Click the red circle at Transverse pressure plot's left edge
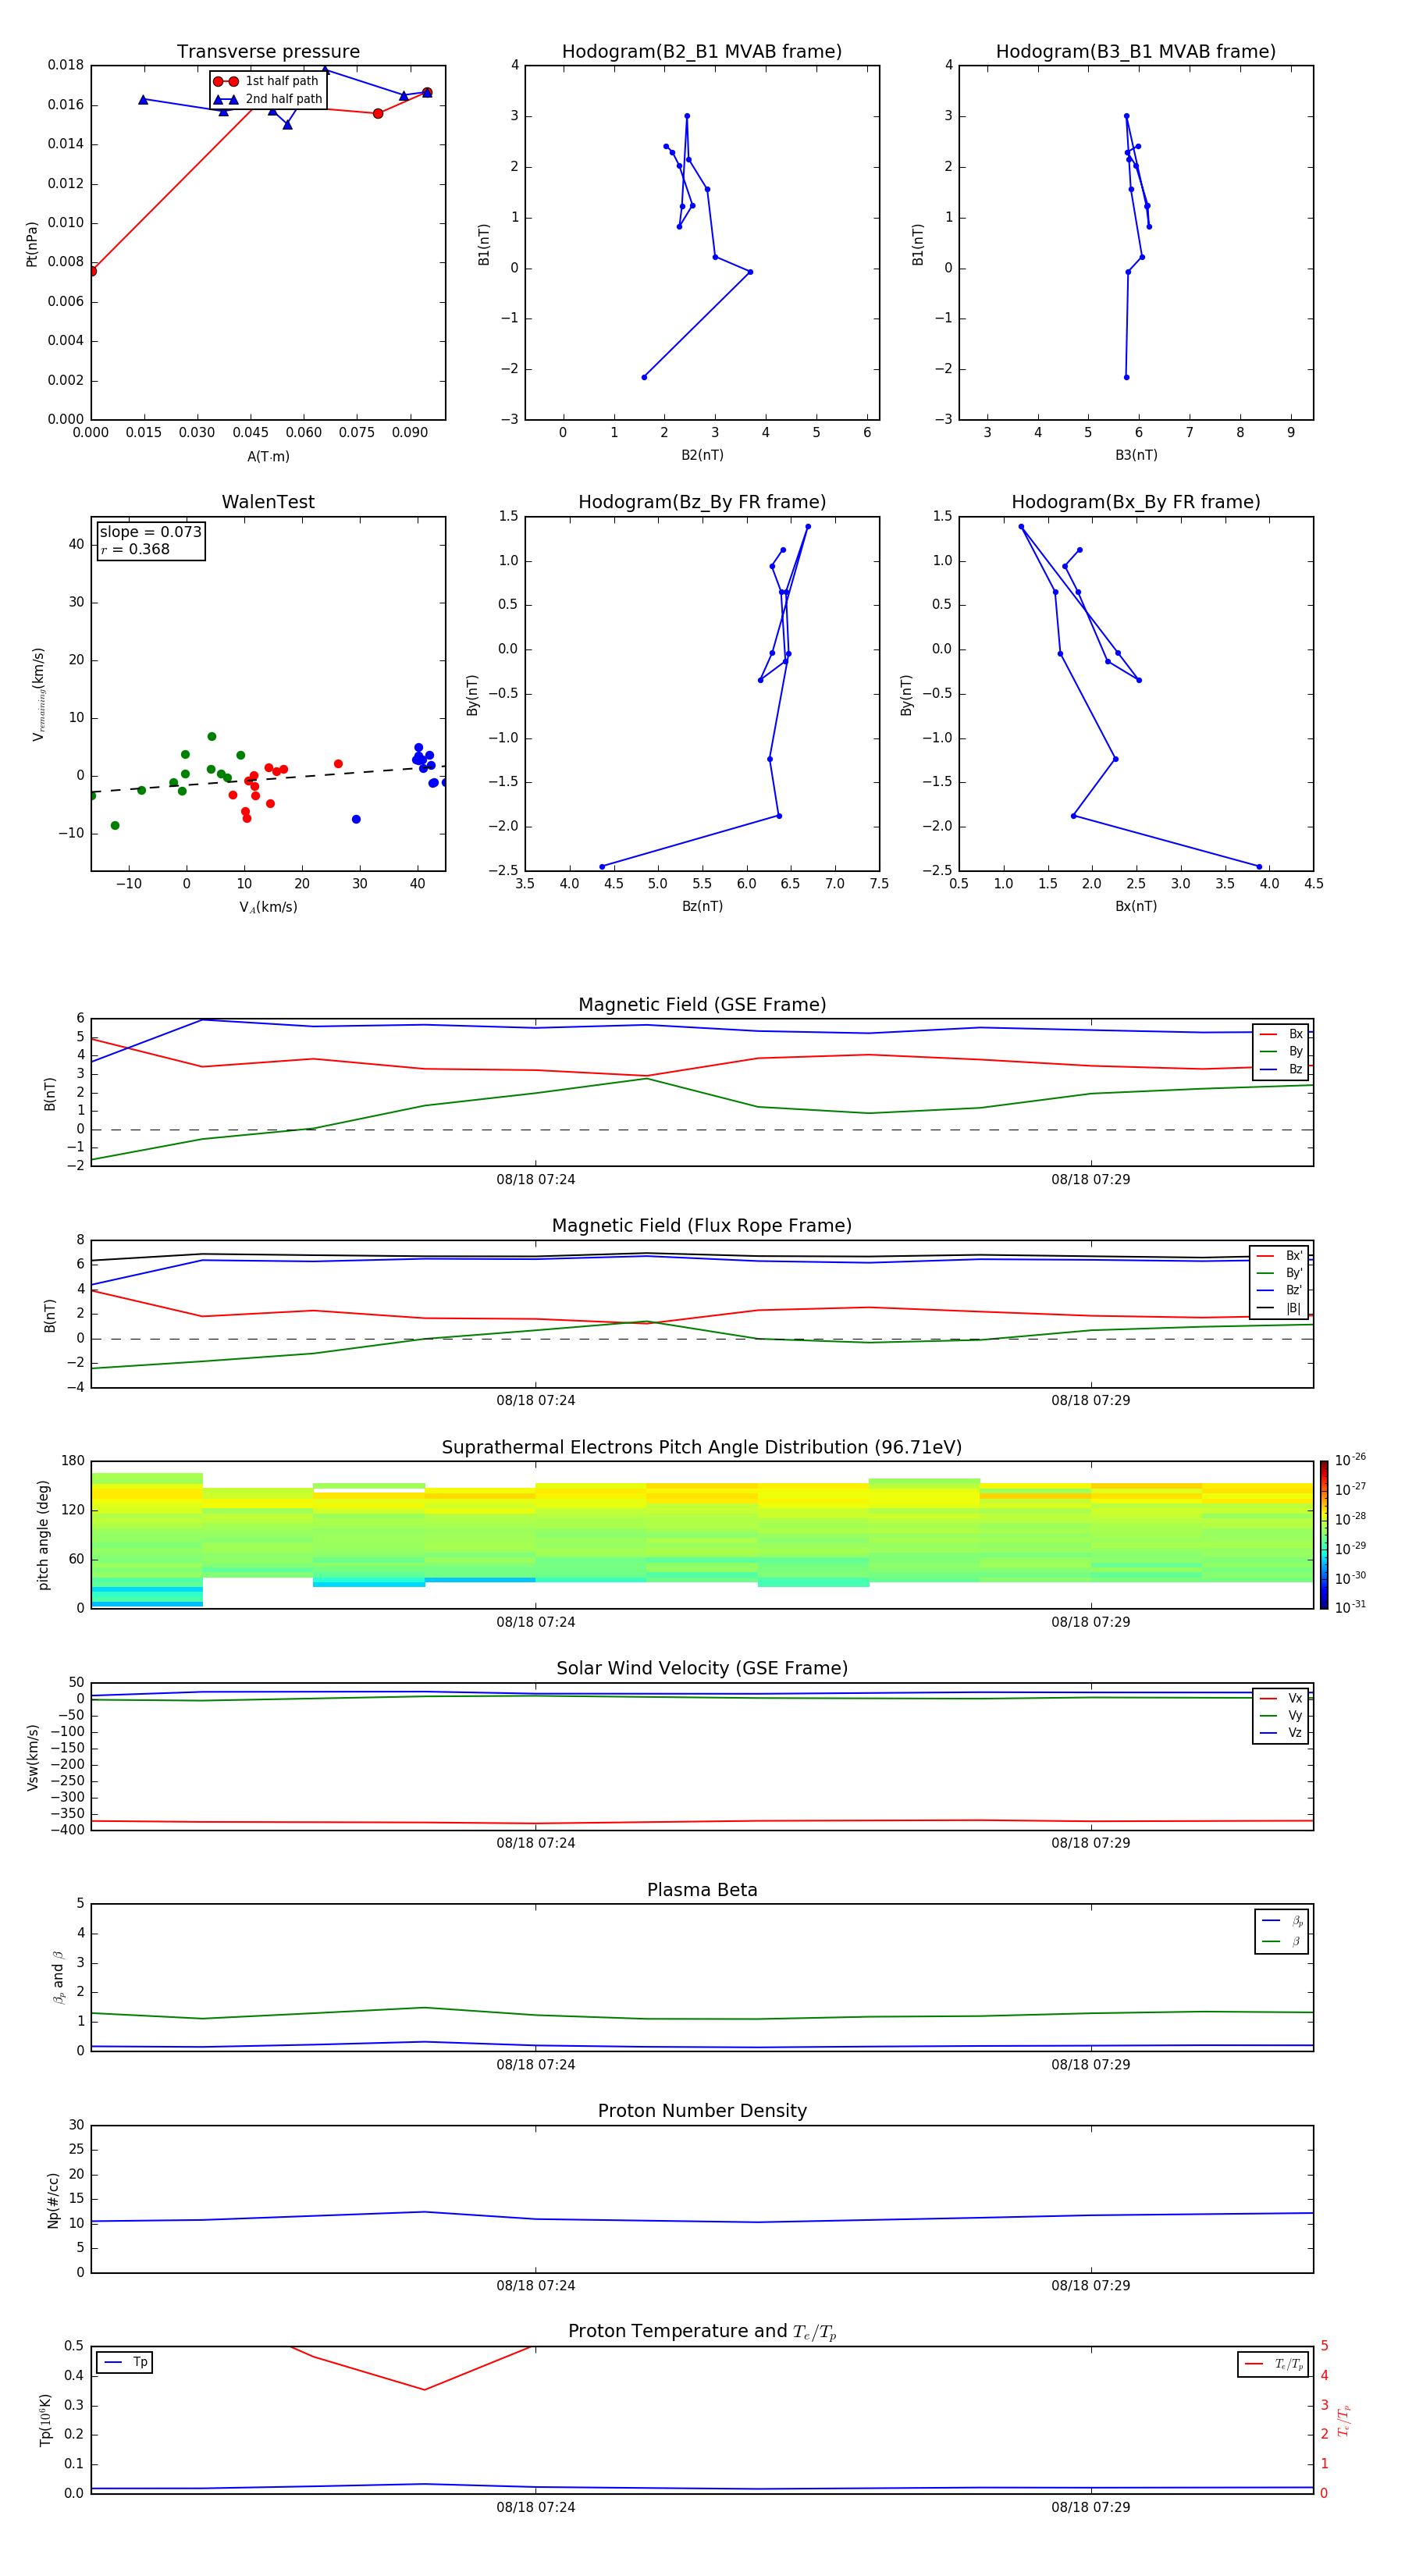Screen dimensions: 1405x2576 click(92, 271)
